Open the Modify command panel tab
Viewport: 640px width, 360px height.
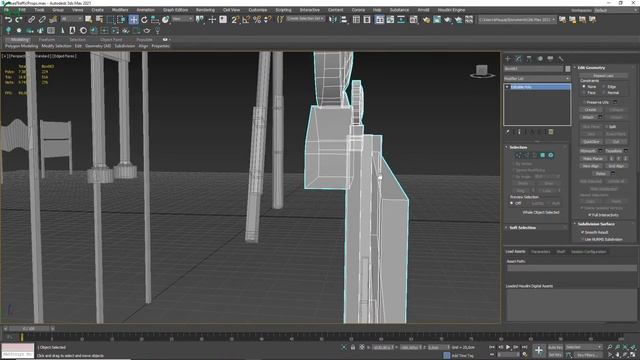coord(518,59)
